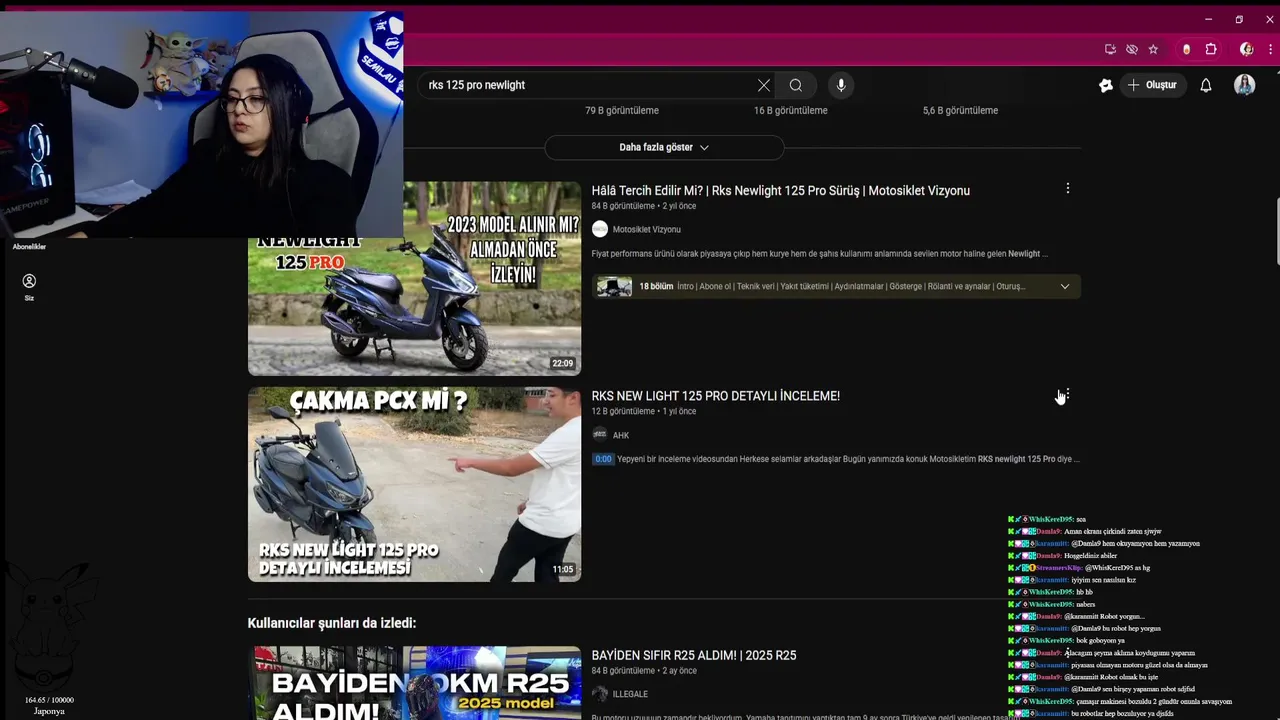Click the Kullanıcılar şunları da izledi heading
Image resolution: width=1280 pixels, height=720 pixels.
pos(332,623)
